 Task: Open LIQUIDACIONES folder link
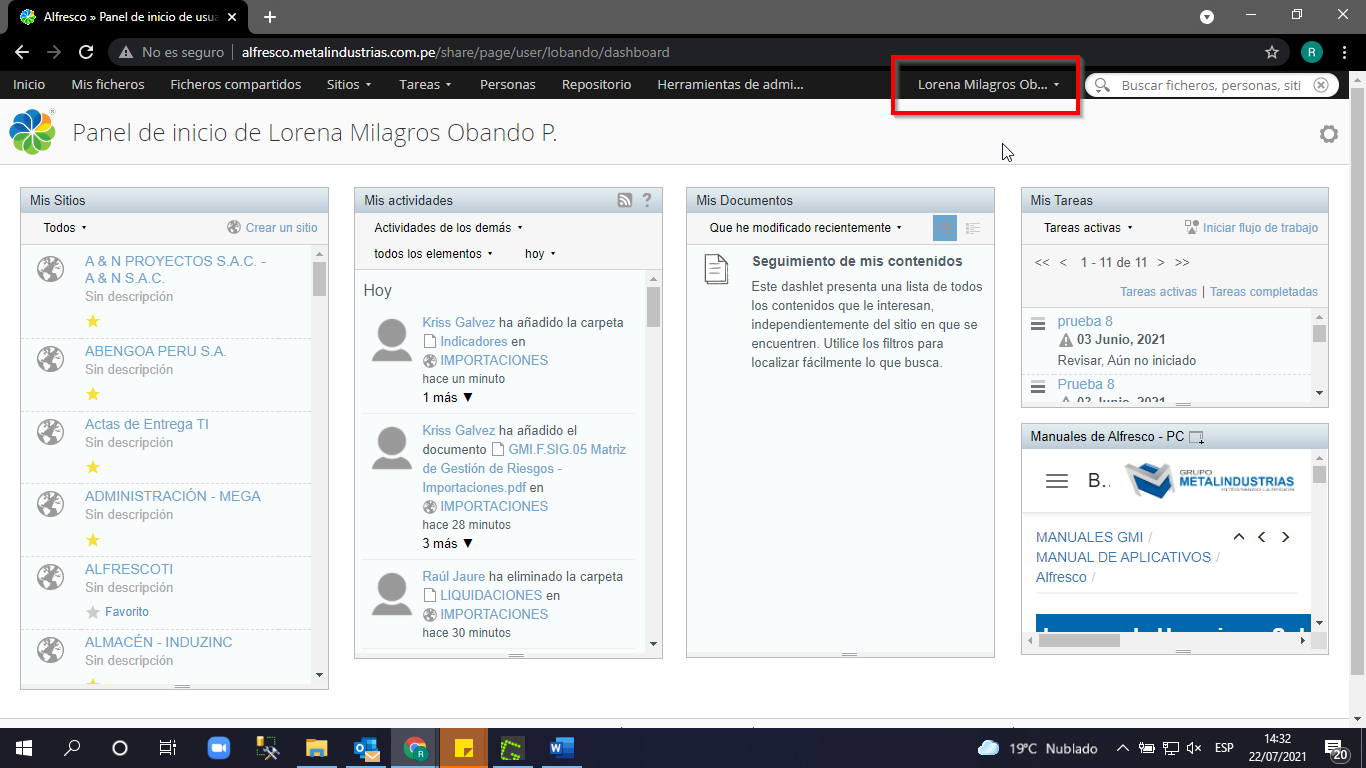click(x=491, y=595)
